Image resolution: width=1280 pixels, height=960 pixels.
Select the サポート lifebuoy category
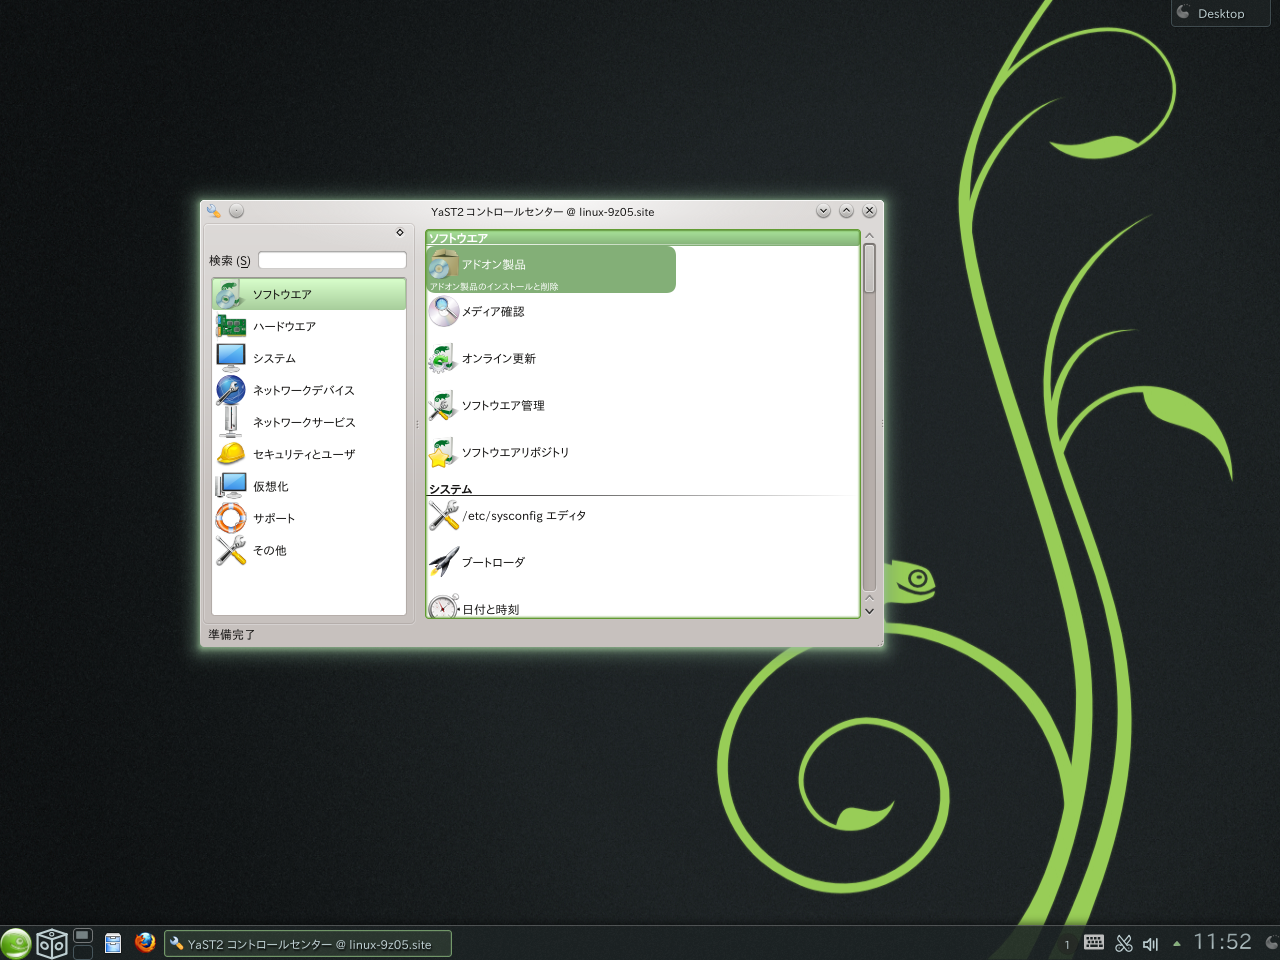click(309, 518)
